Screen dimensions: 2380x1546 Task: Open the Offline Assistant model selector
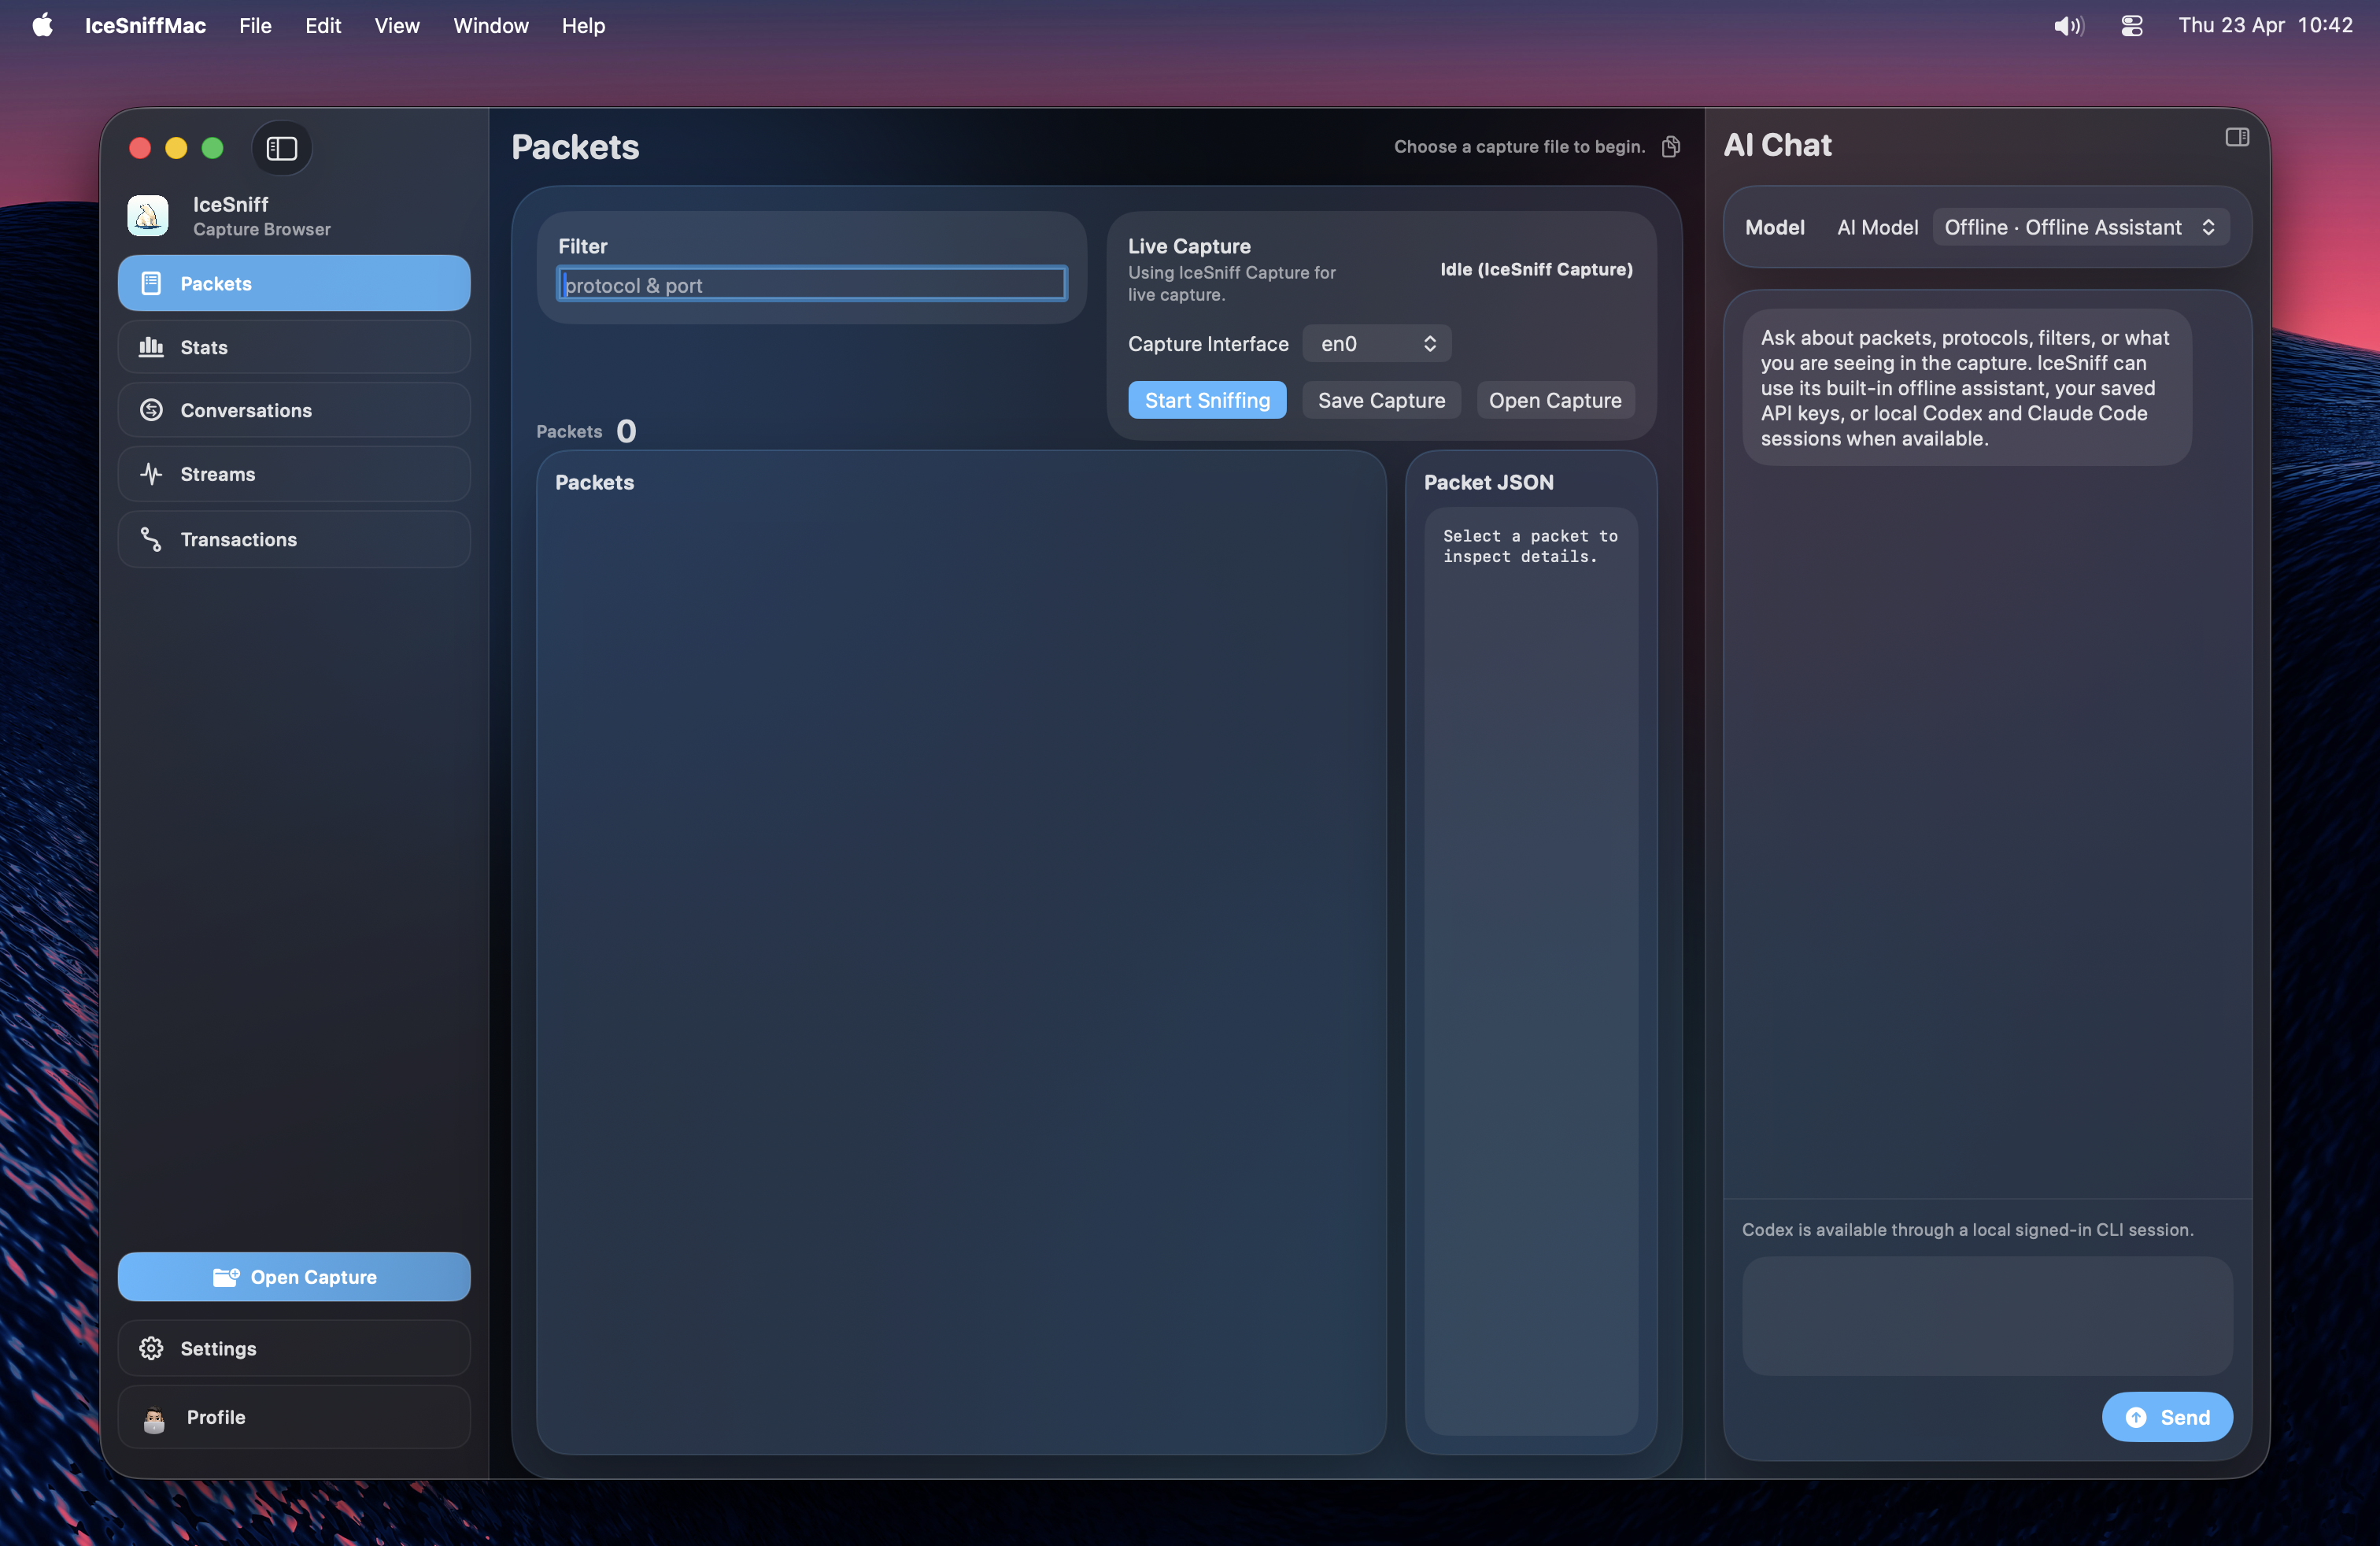[2079, 227]
